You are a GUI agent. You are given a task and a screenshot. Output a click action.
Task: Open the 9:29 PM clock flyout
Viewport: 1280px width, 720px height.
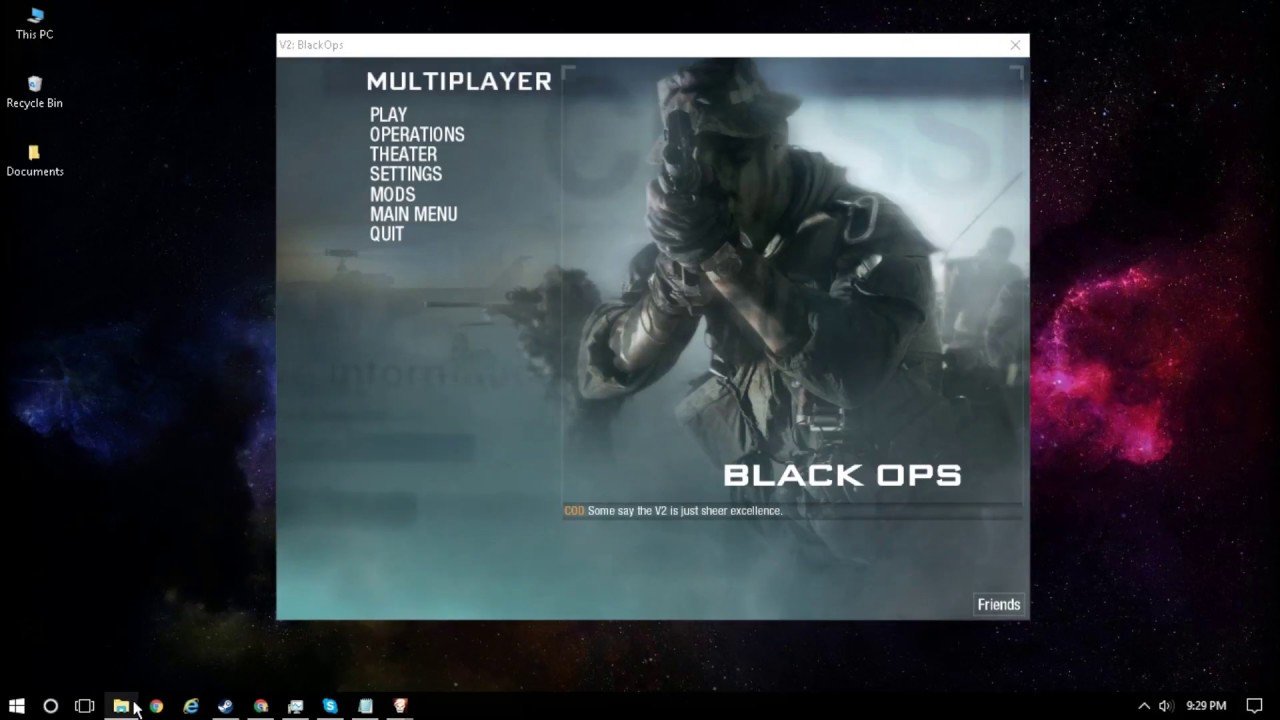tap(1206, 706)
